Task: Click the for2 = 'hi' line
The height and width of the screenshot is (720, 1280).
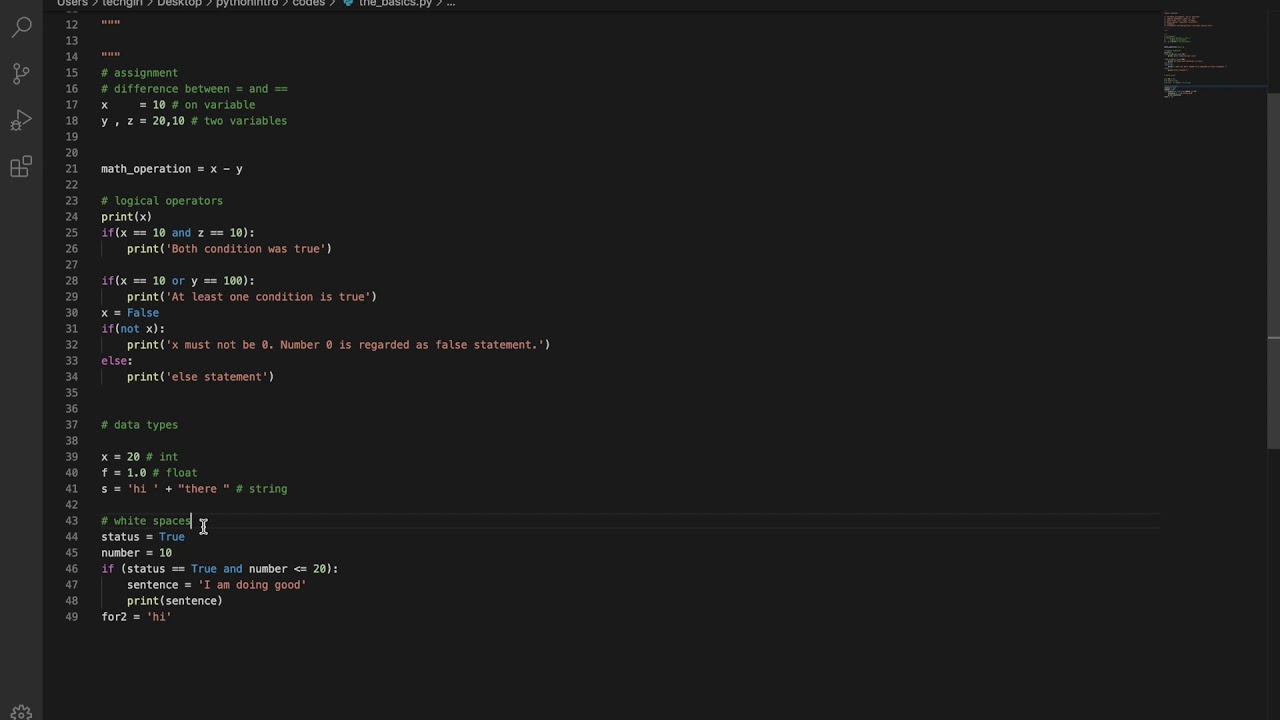Action: 136,617
